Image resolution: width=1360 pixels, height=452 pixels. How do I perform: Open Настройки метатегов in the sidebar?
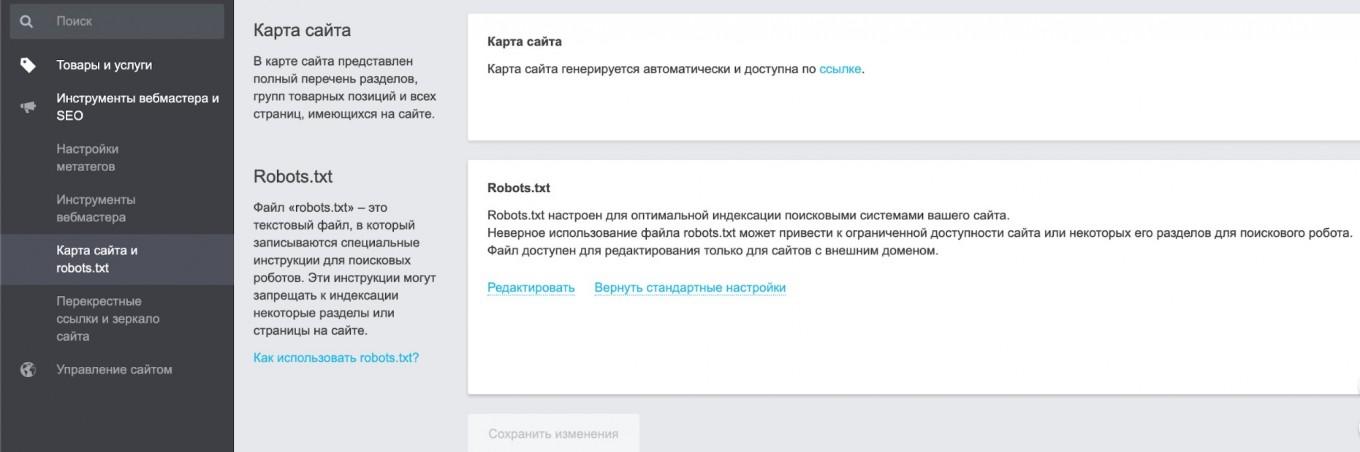[87, 158]
